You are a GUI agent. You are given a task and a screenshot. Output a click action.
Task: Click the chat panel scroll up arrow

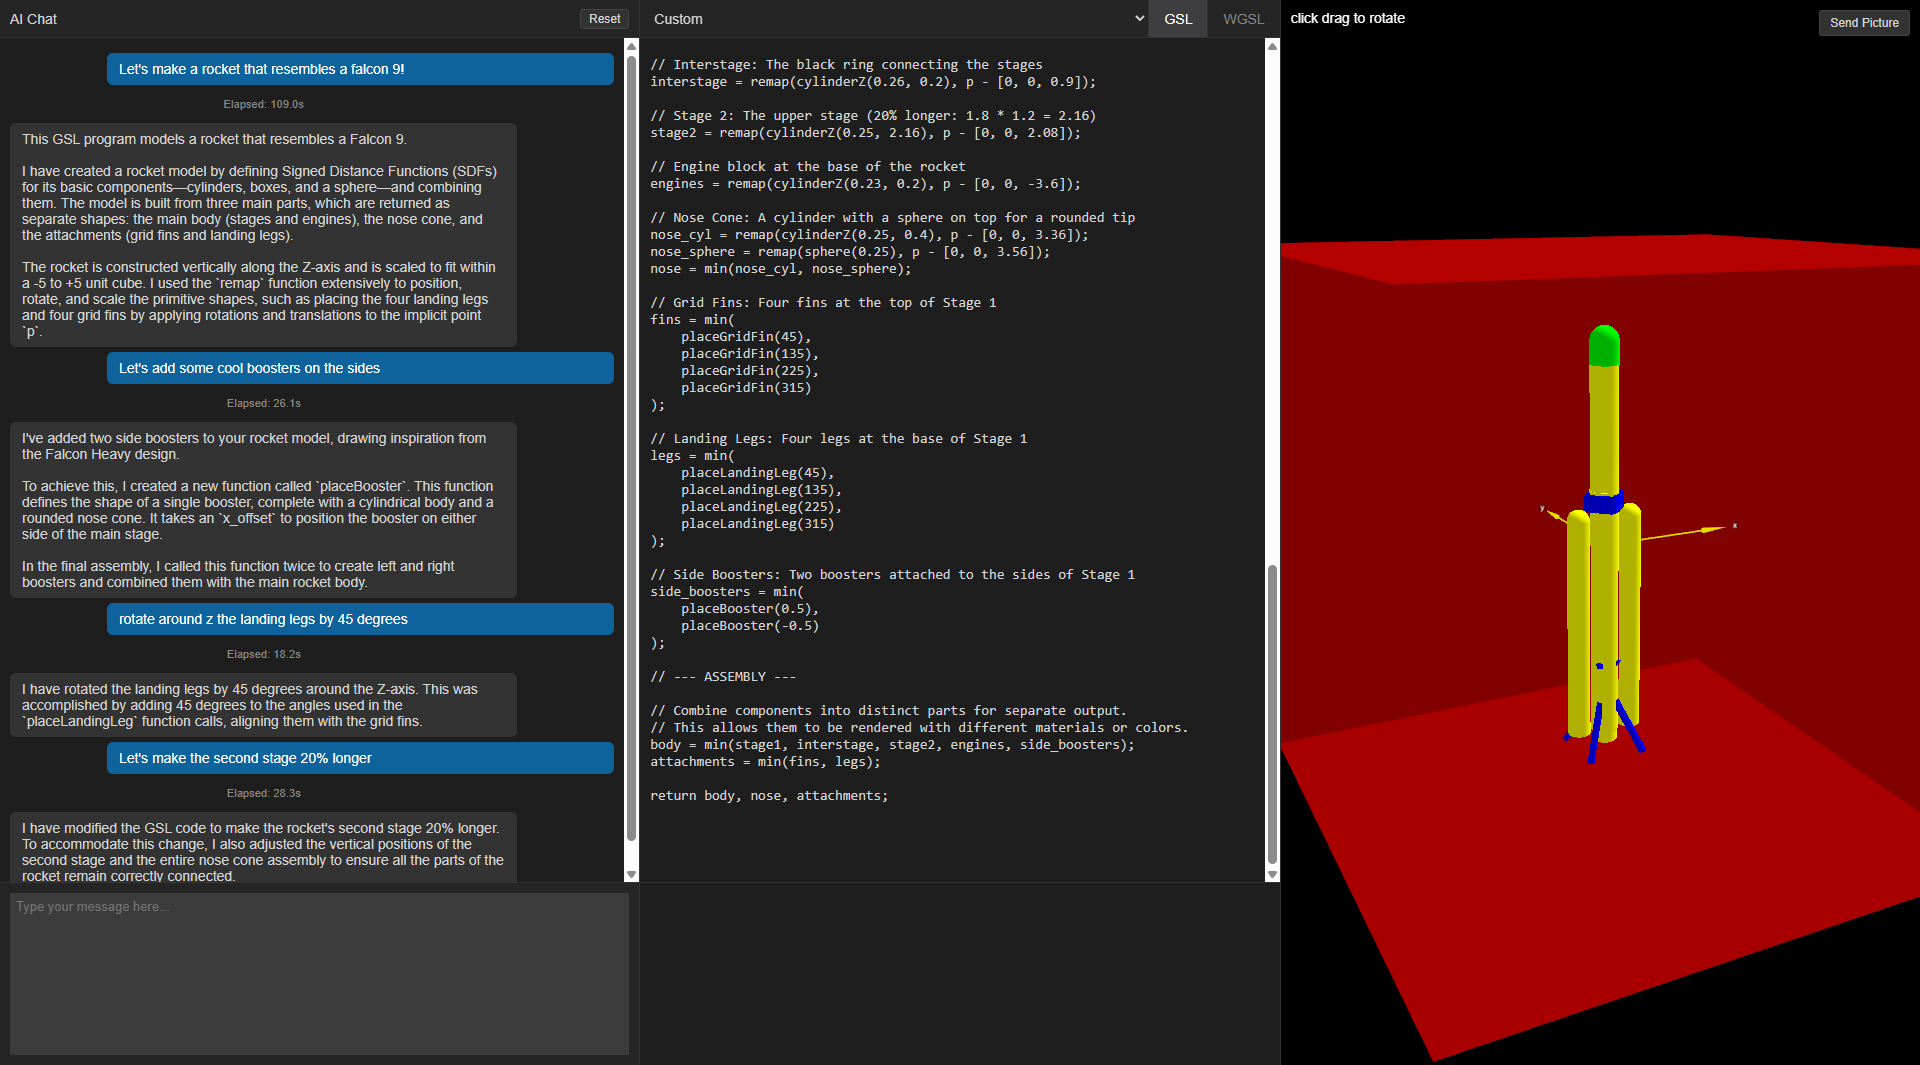pyautogui.click(x=631, y=46)
